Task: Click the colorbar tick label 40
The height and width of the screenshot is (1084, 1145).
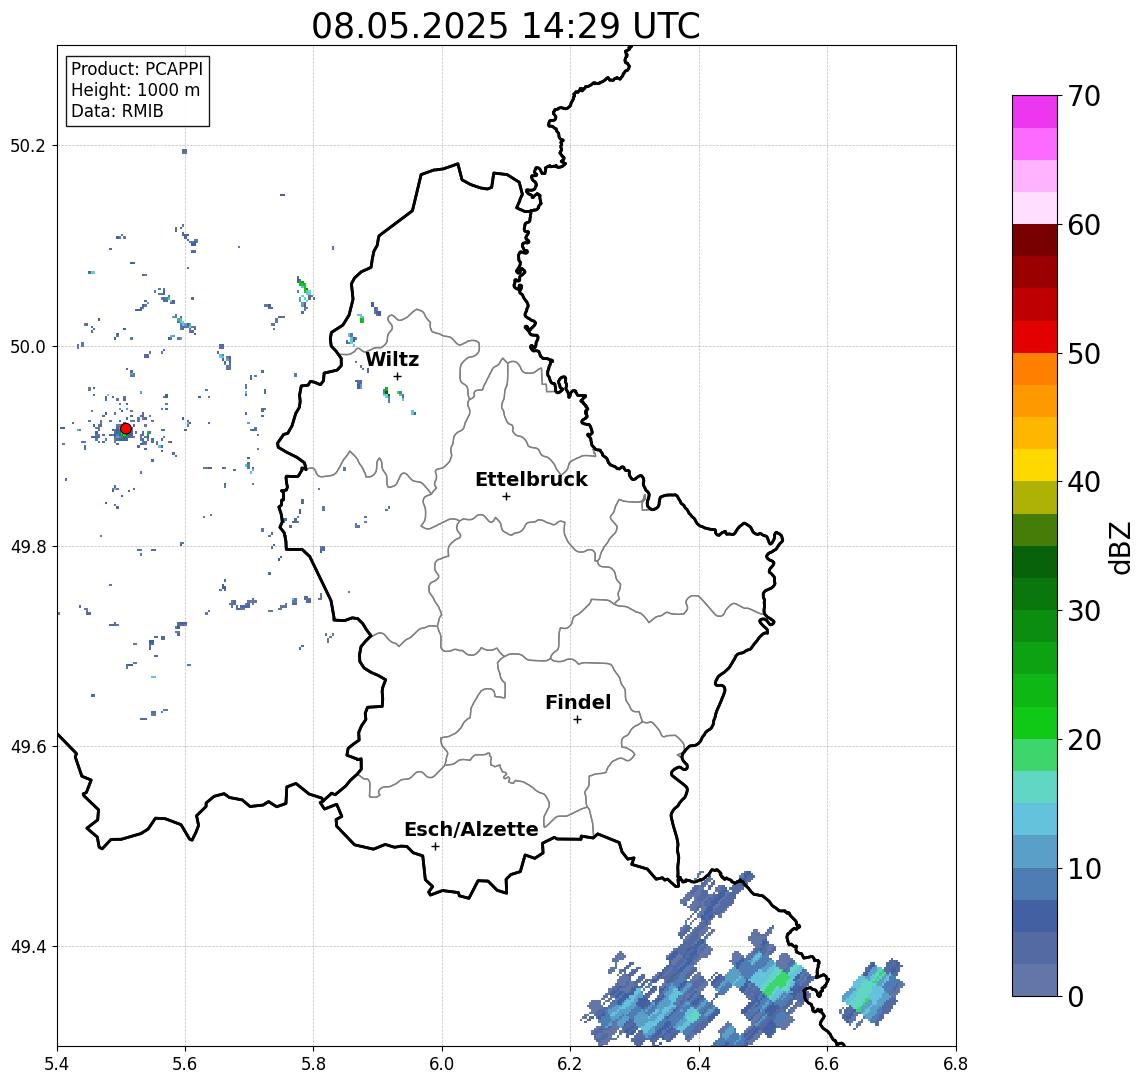Action: coord(1084,482)
